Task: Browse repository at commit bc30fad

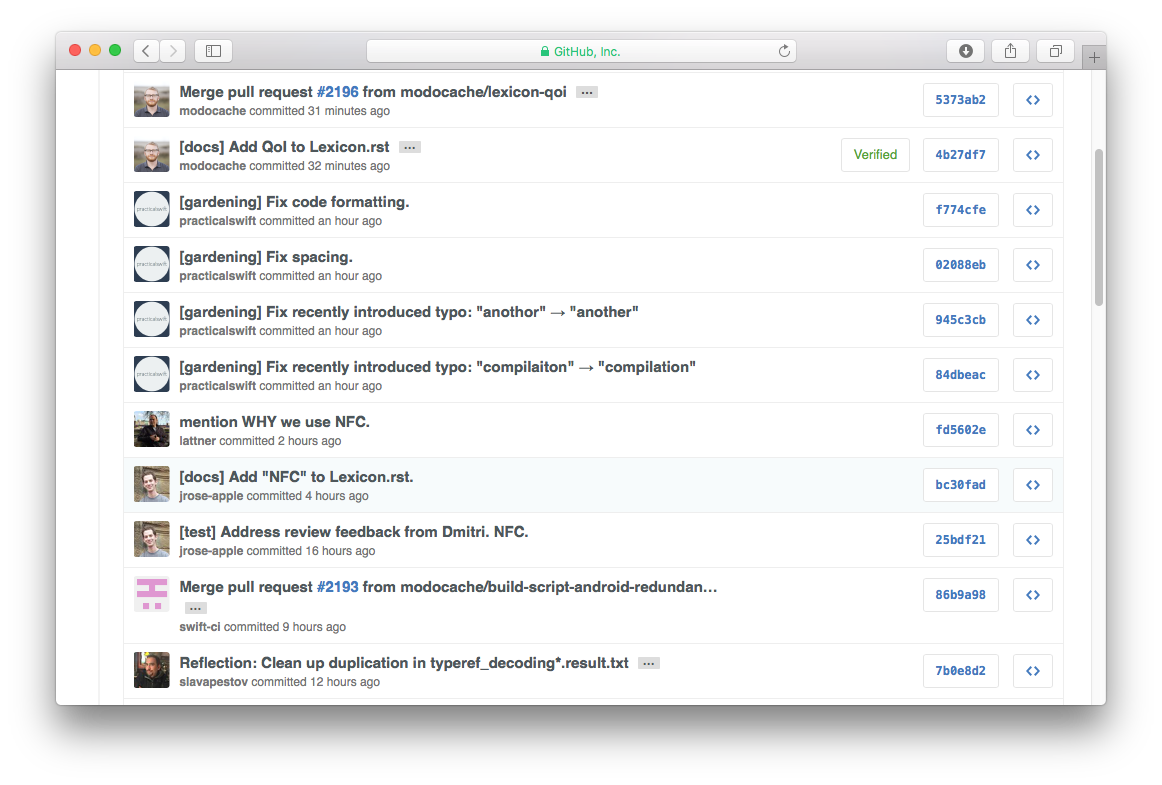Action: [1033, 485]
